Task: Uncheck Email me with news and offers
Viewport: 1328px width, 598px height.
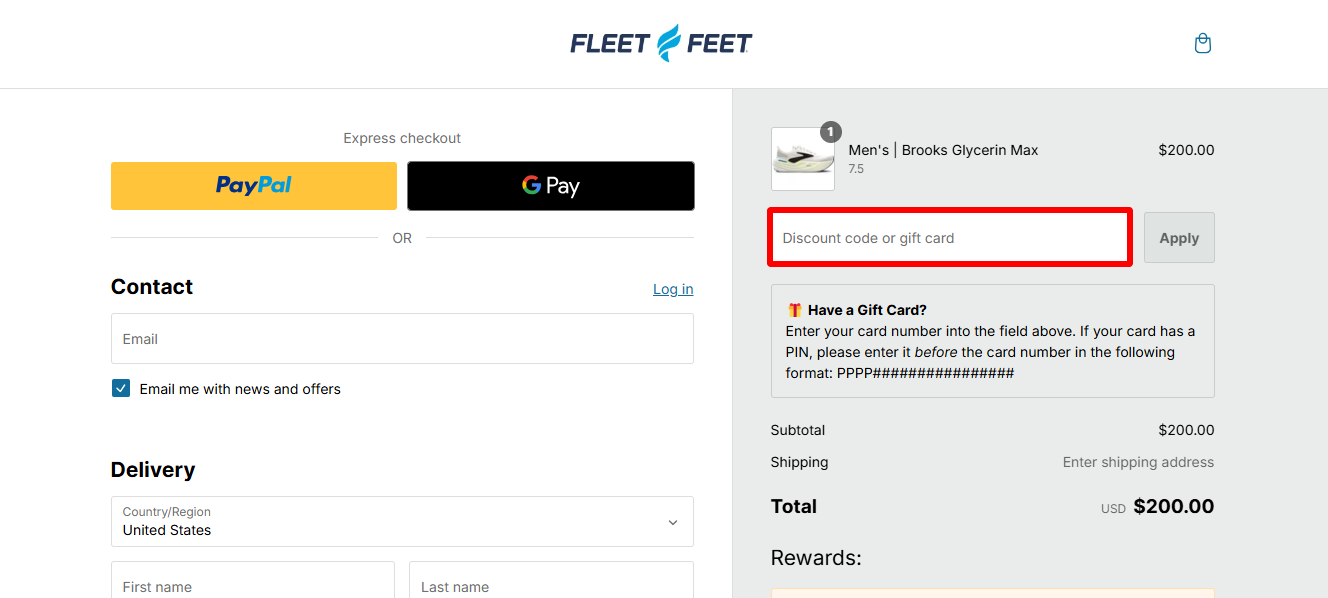Action: coord(121,389)
